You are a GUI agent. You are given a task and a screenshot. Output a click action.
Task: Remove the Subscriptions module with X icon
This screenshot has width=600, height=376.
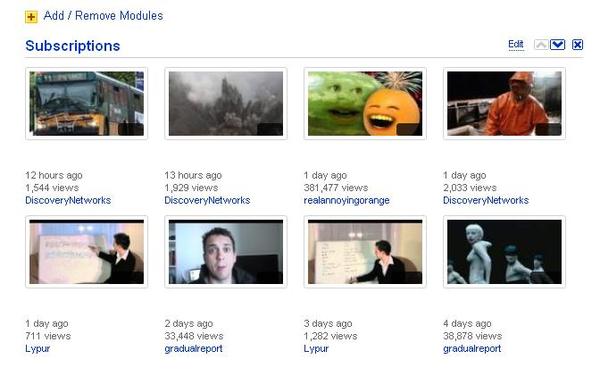(x=577, y=45)
